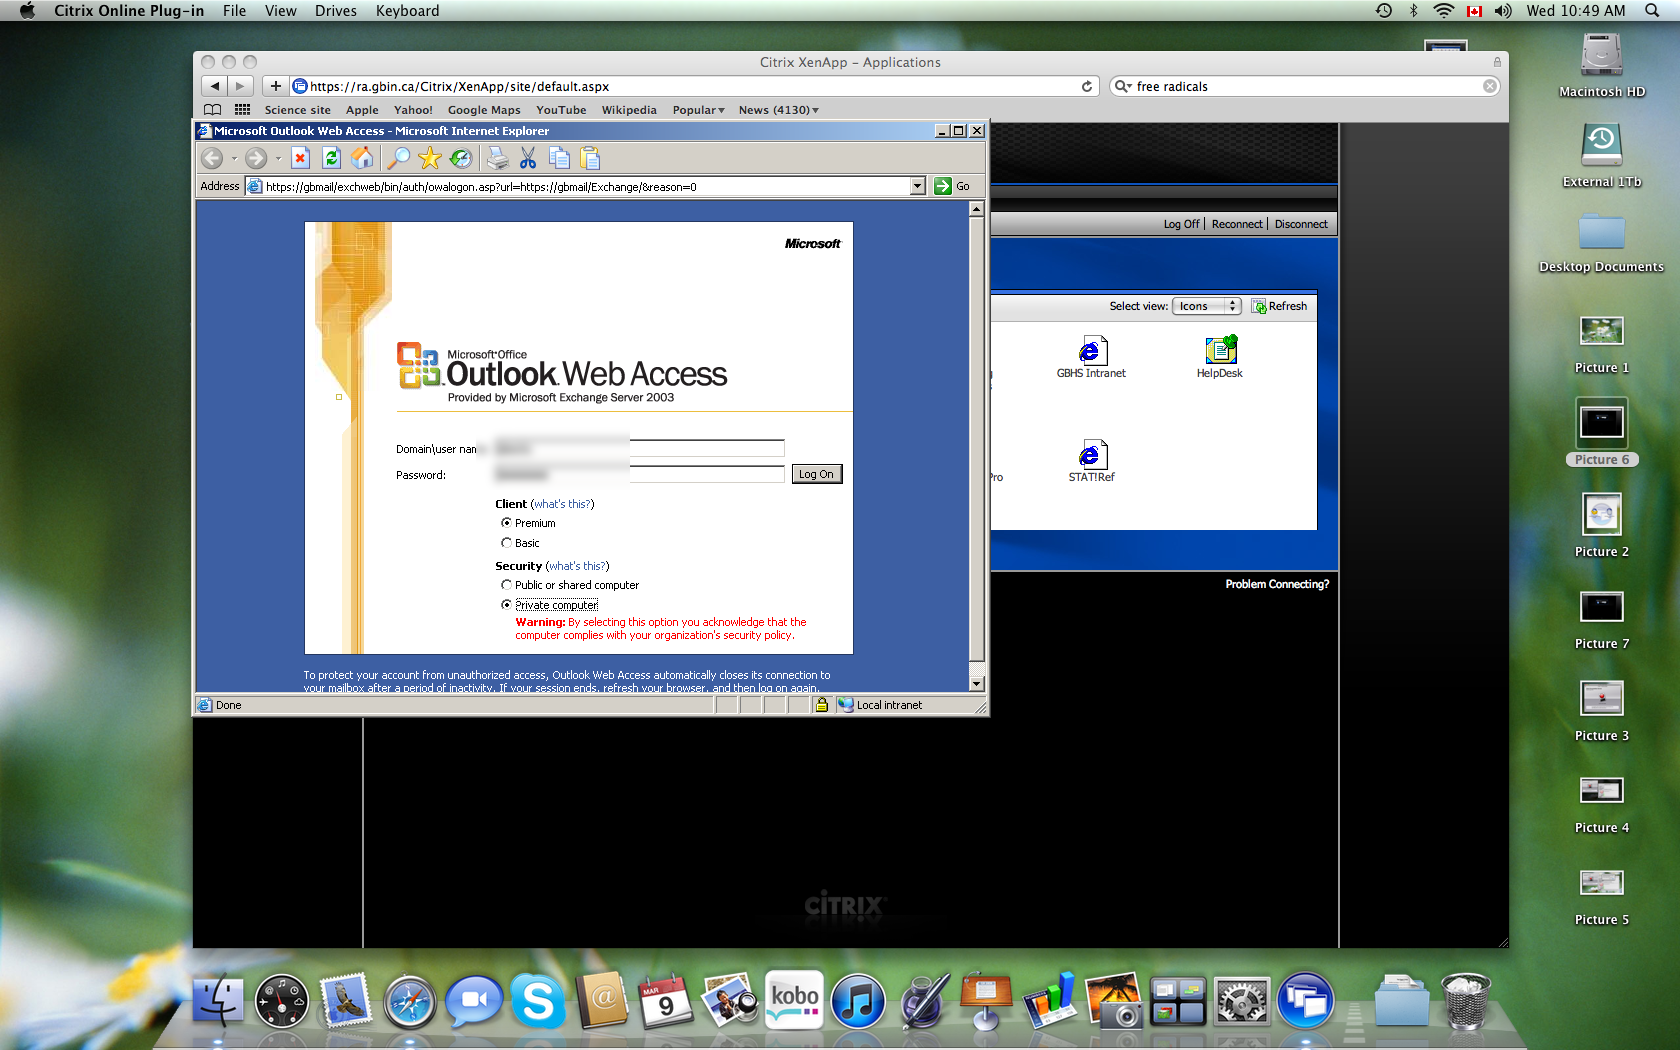Image resolution: width=1680 pixels, height=1050 pixels.
Task: Open IE Search magnifier tool
Action: pos(398,158)
